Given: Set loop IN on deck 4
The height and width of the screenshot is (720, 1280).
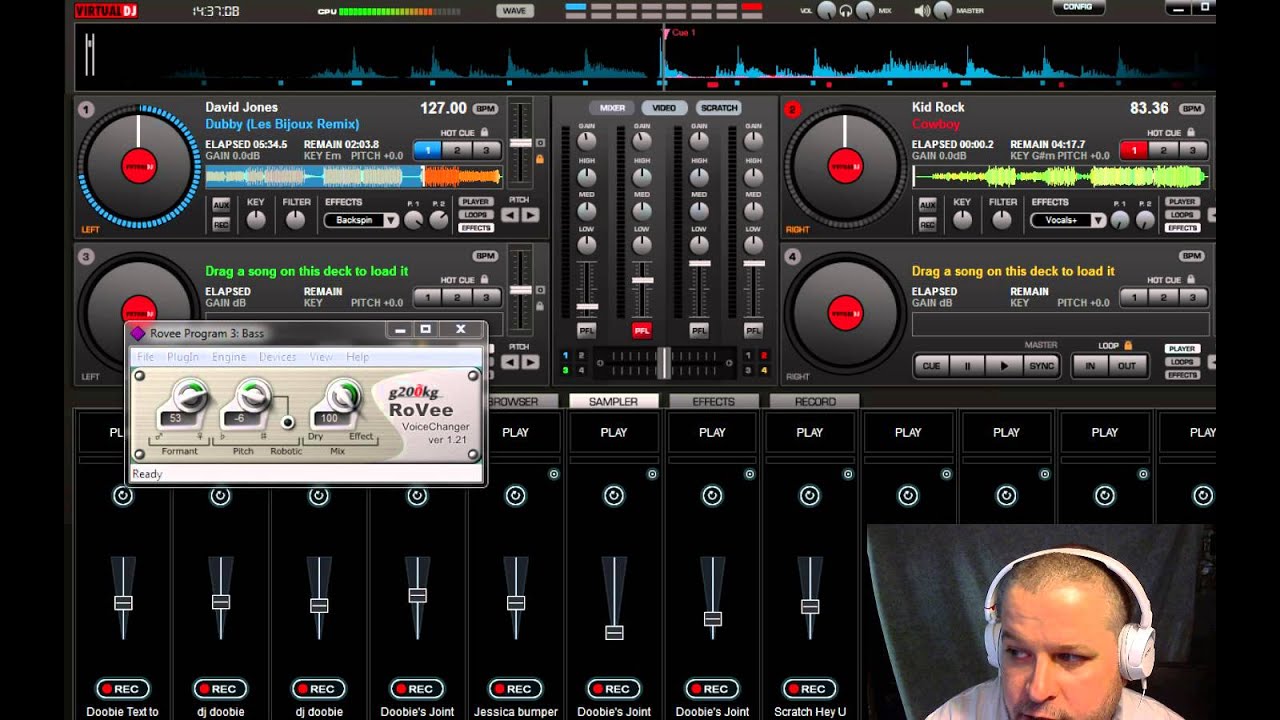Looking at the screenshot, I should [1090, 366].
